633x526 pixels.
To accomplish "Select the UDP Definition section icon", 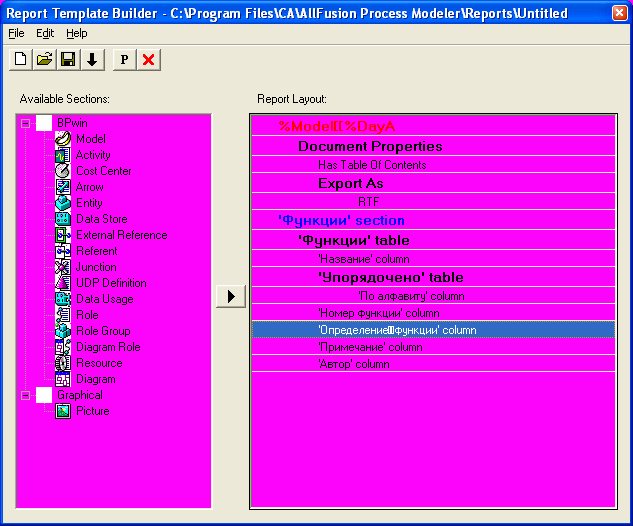I will click(x=63, y=283).
